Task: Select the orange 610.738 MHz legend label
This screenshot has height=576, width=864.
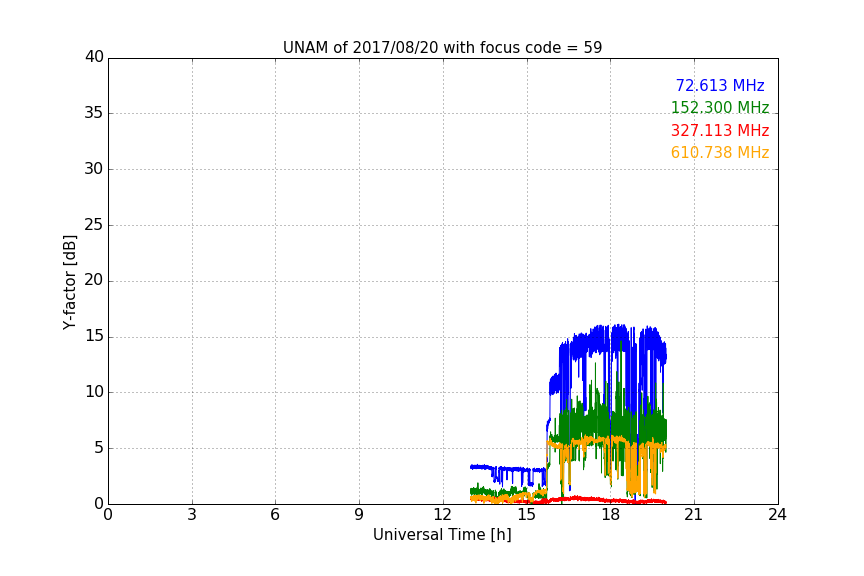Action: [720, 153]
